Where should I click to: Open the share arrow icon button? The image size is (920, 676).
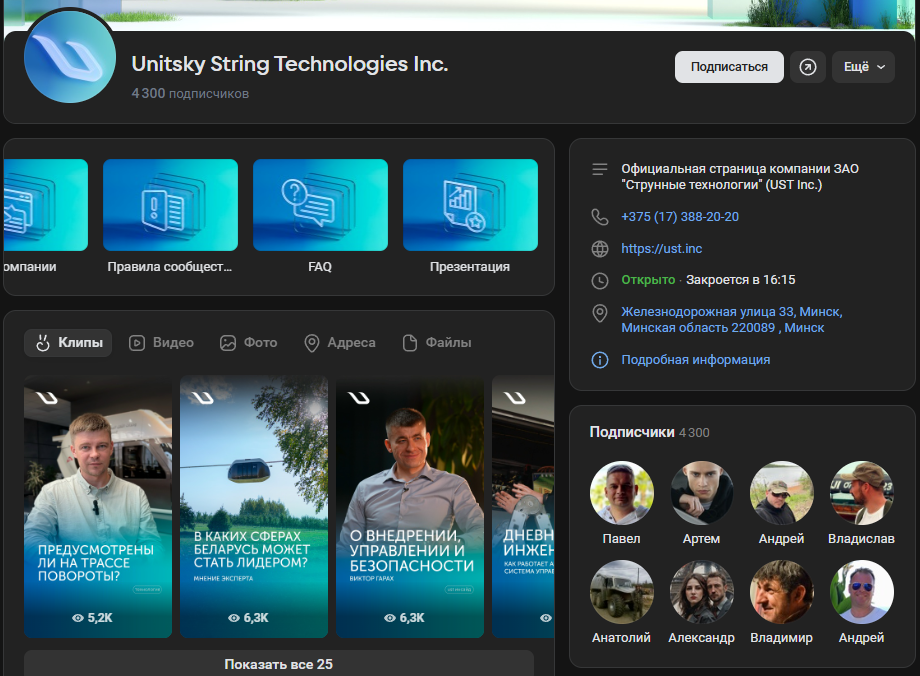click(808, 67)
